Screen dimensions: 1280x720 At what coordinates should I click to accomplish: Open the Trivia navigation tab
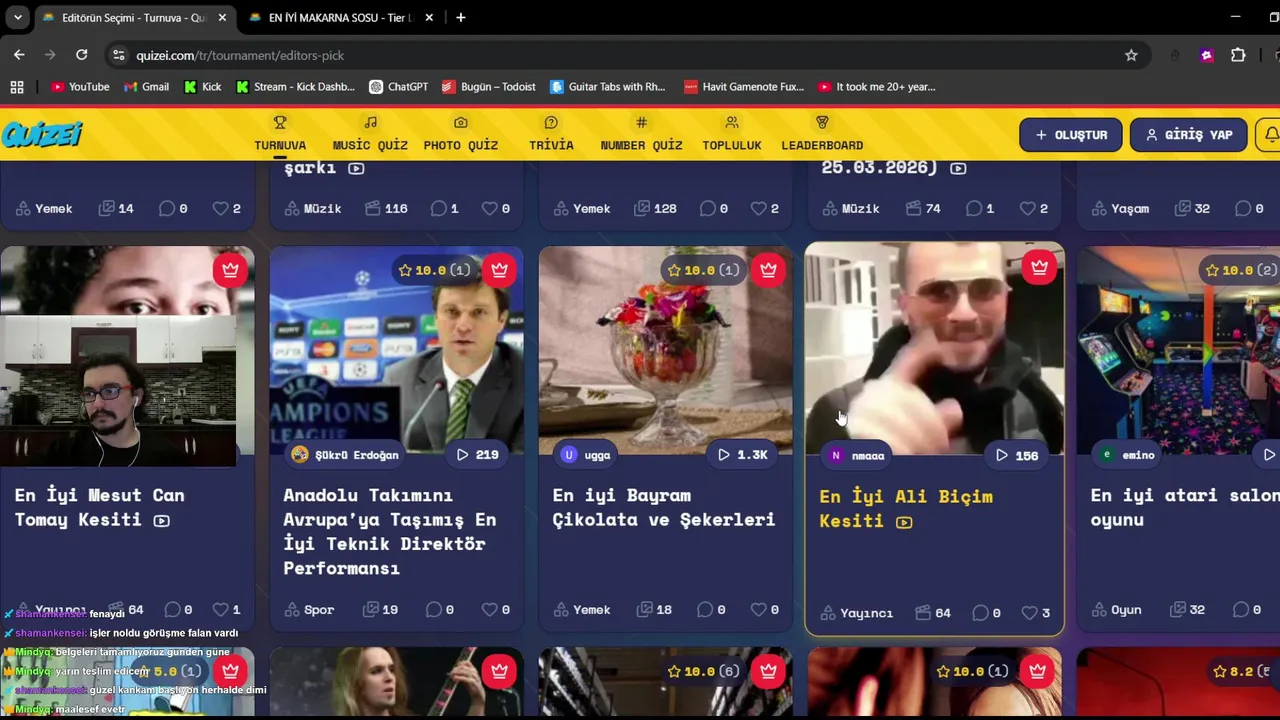click(551, 134)
